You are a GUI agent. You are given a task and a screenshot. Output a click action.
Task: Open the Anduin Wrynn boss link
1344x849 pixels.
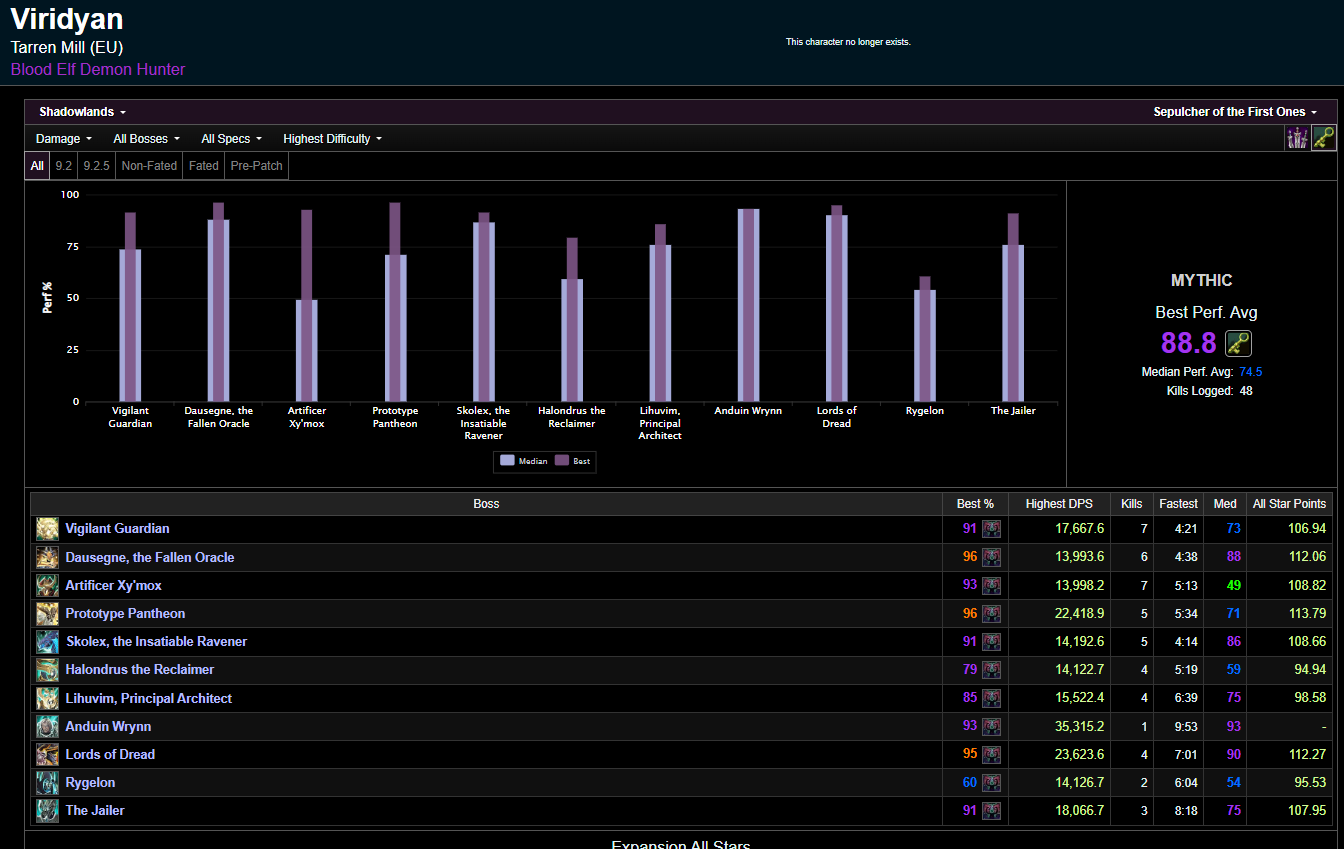point(108,726)
